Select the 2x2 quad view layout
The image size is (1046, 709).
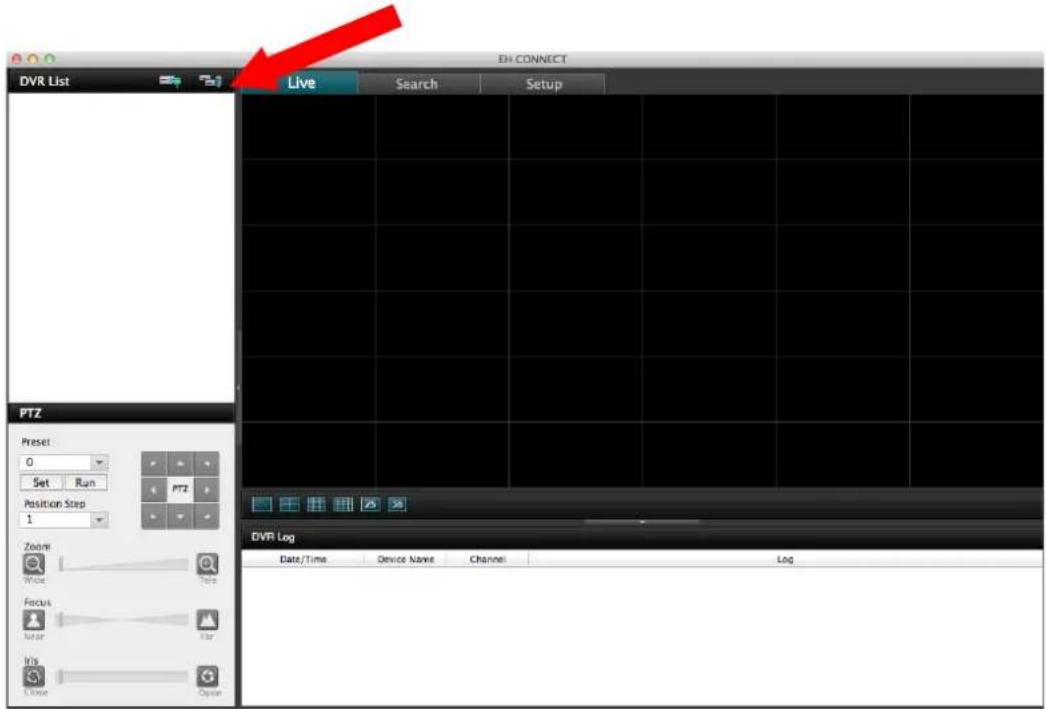click(x=289, y=505)
